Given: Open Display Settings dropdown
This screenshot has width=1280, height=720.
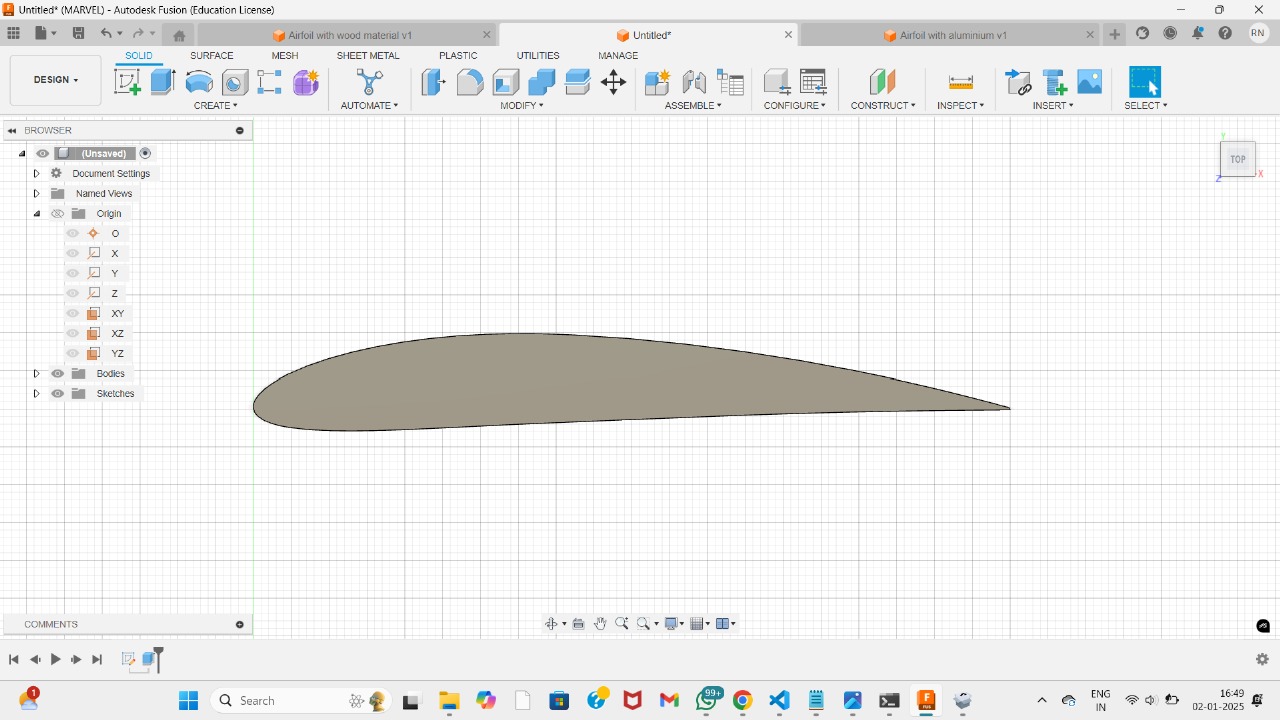Looking at the screenshot, I should [x=674, y=624].
